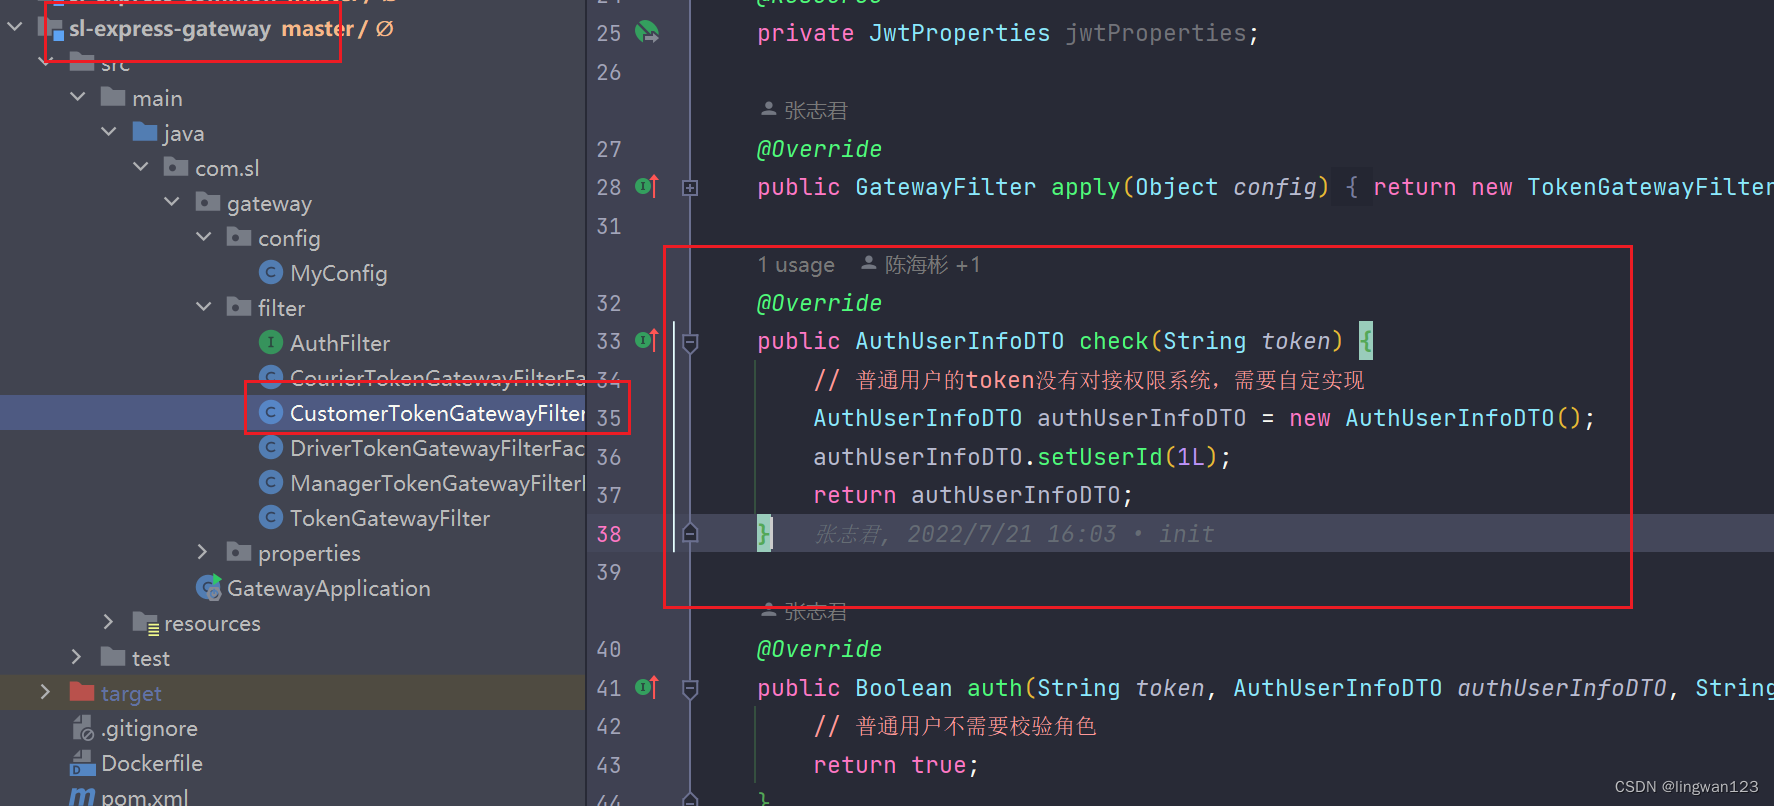Select .gitignore in project tree
The height and width of the screenshot is (806, 1774).
pyautogui.click(x=149, y=728)
